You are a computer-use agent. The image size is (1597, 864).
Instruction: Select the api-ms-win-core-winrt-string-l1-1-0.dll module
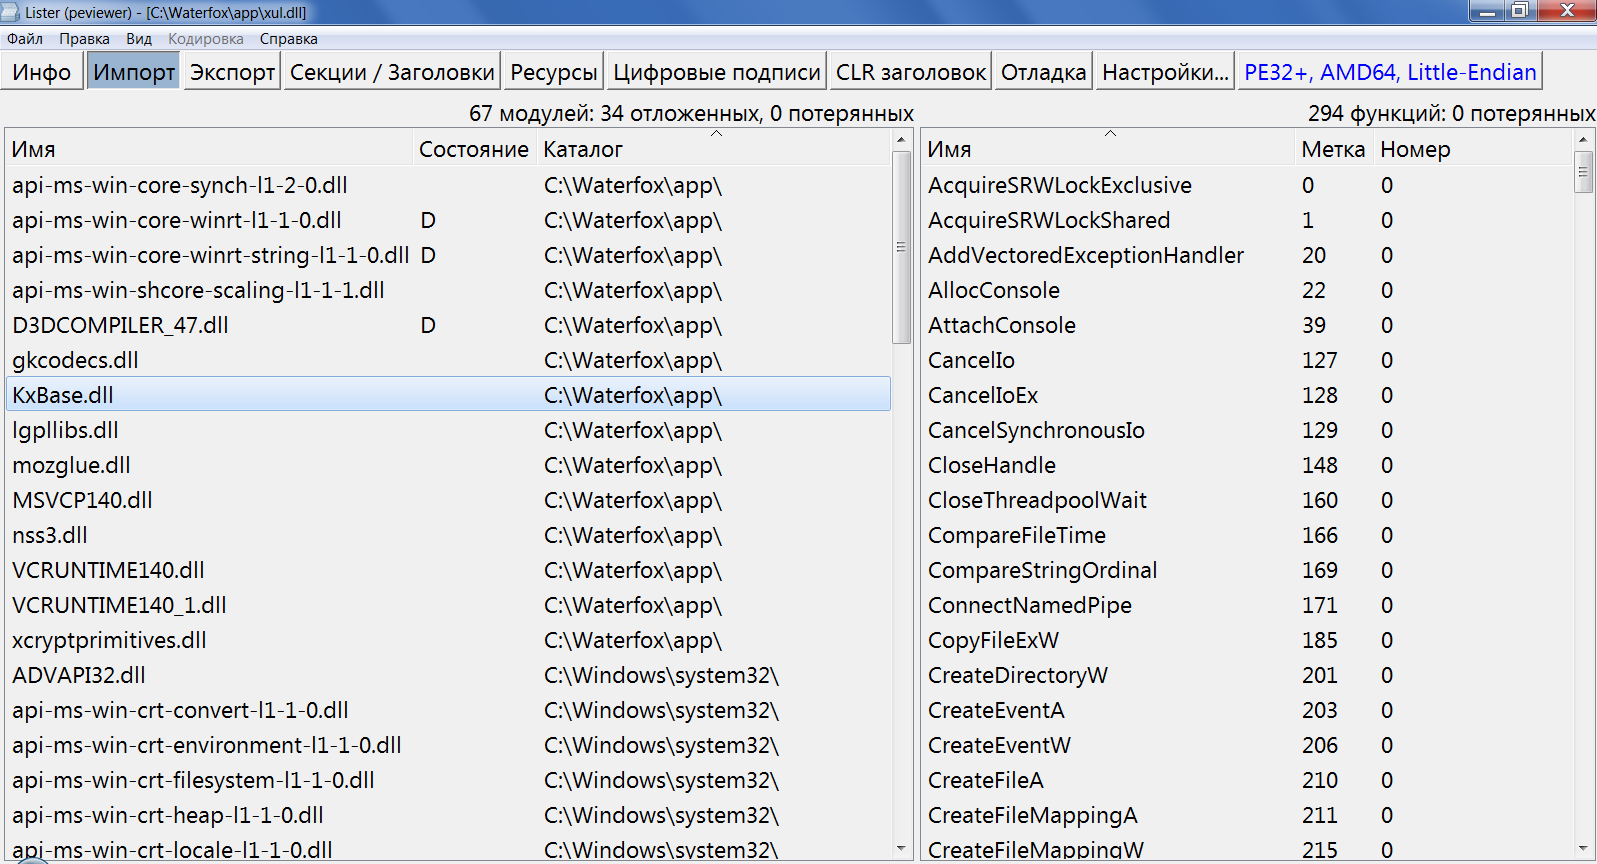(448, 255)
